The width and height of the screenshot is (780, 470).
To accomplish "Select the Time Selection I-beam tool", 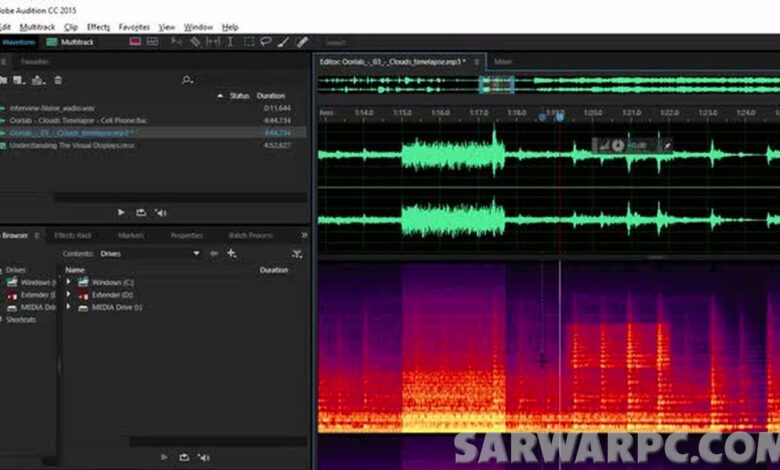I will [x=230, y=42].
